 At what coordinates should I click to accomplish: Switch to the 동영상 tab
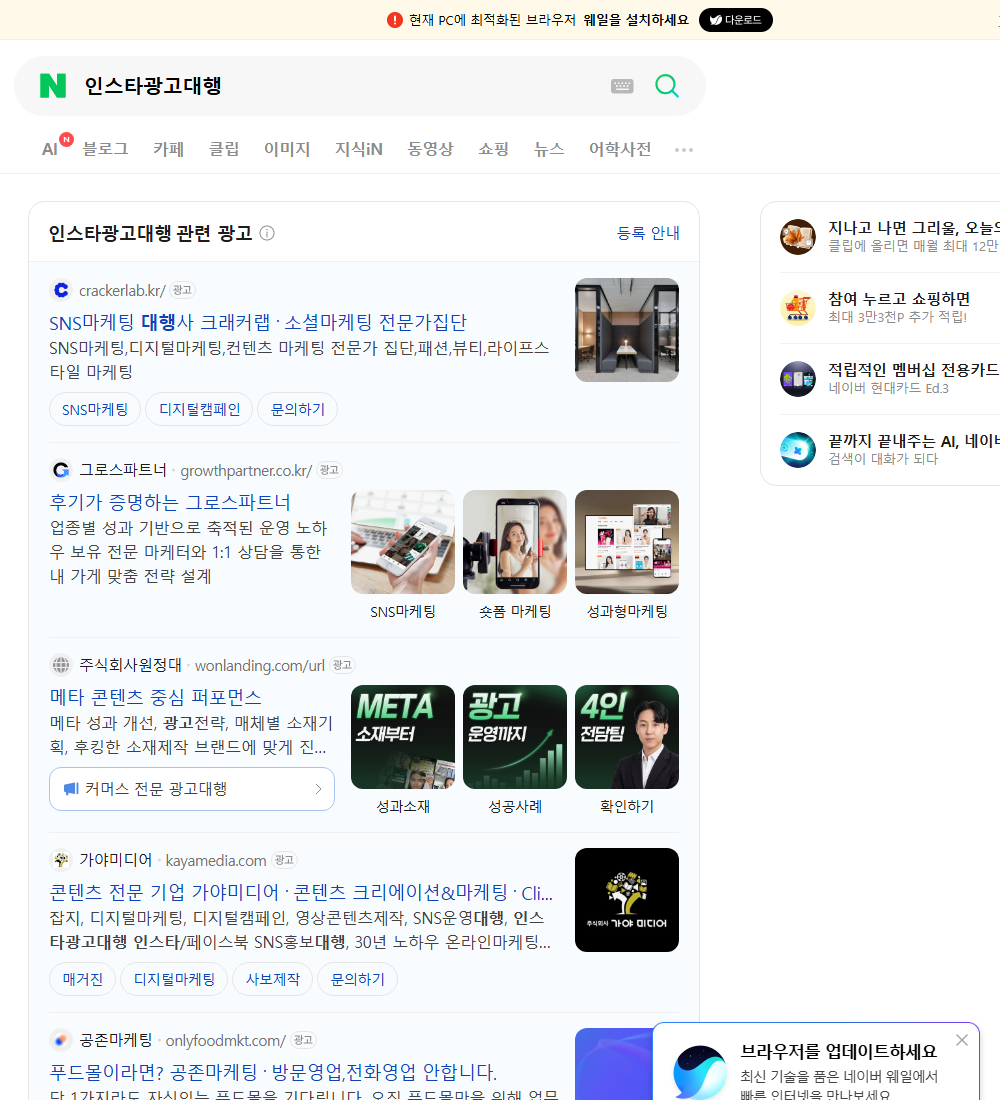click(x=430, y=149)
